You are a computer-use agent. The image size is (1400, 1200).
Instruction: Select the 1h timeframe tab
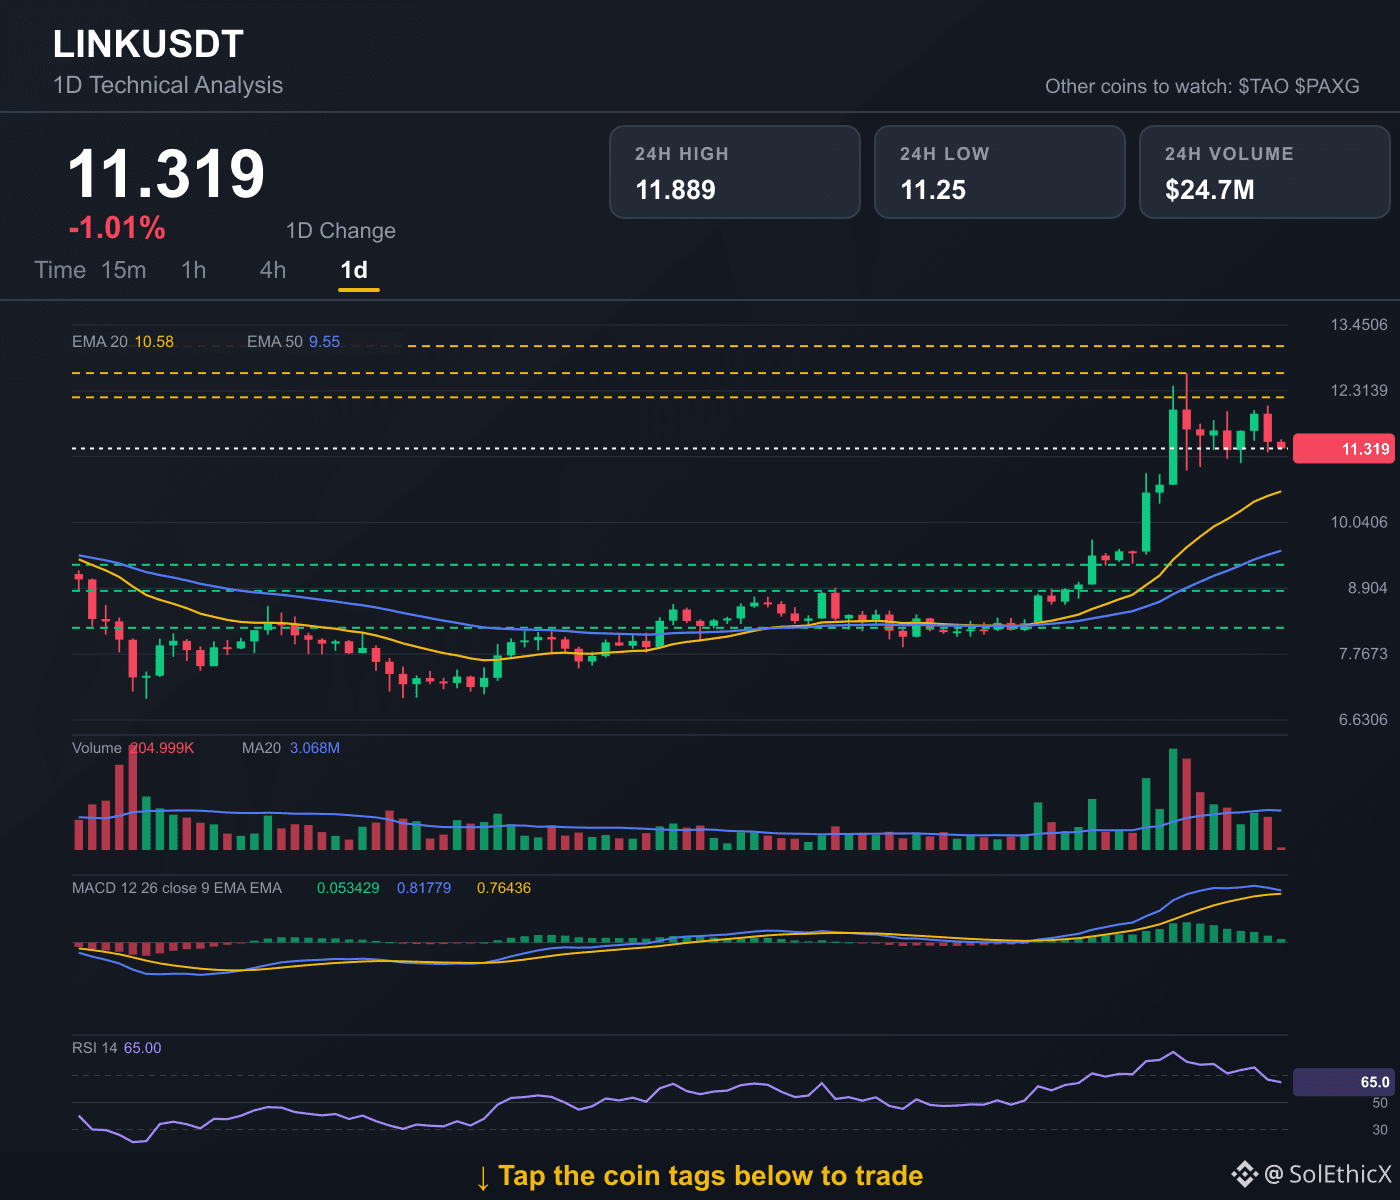pos(194,270)
